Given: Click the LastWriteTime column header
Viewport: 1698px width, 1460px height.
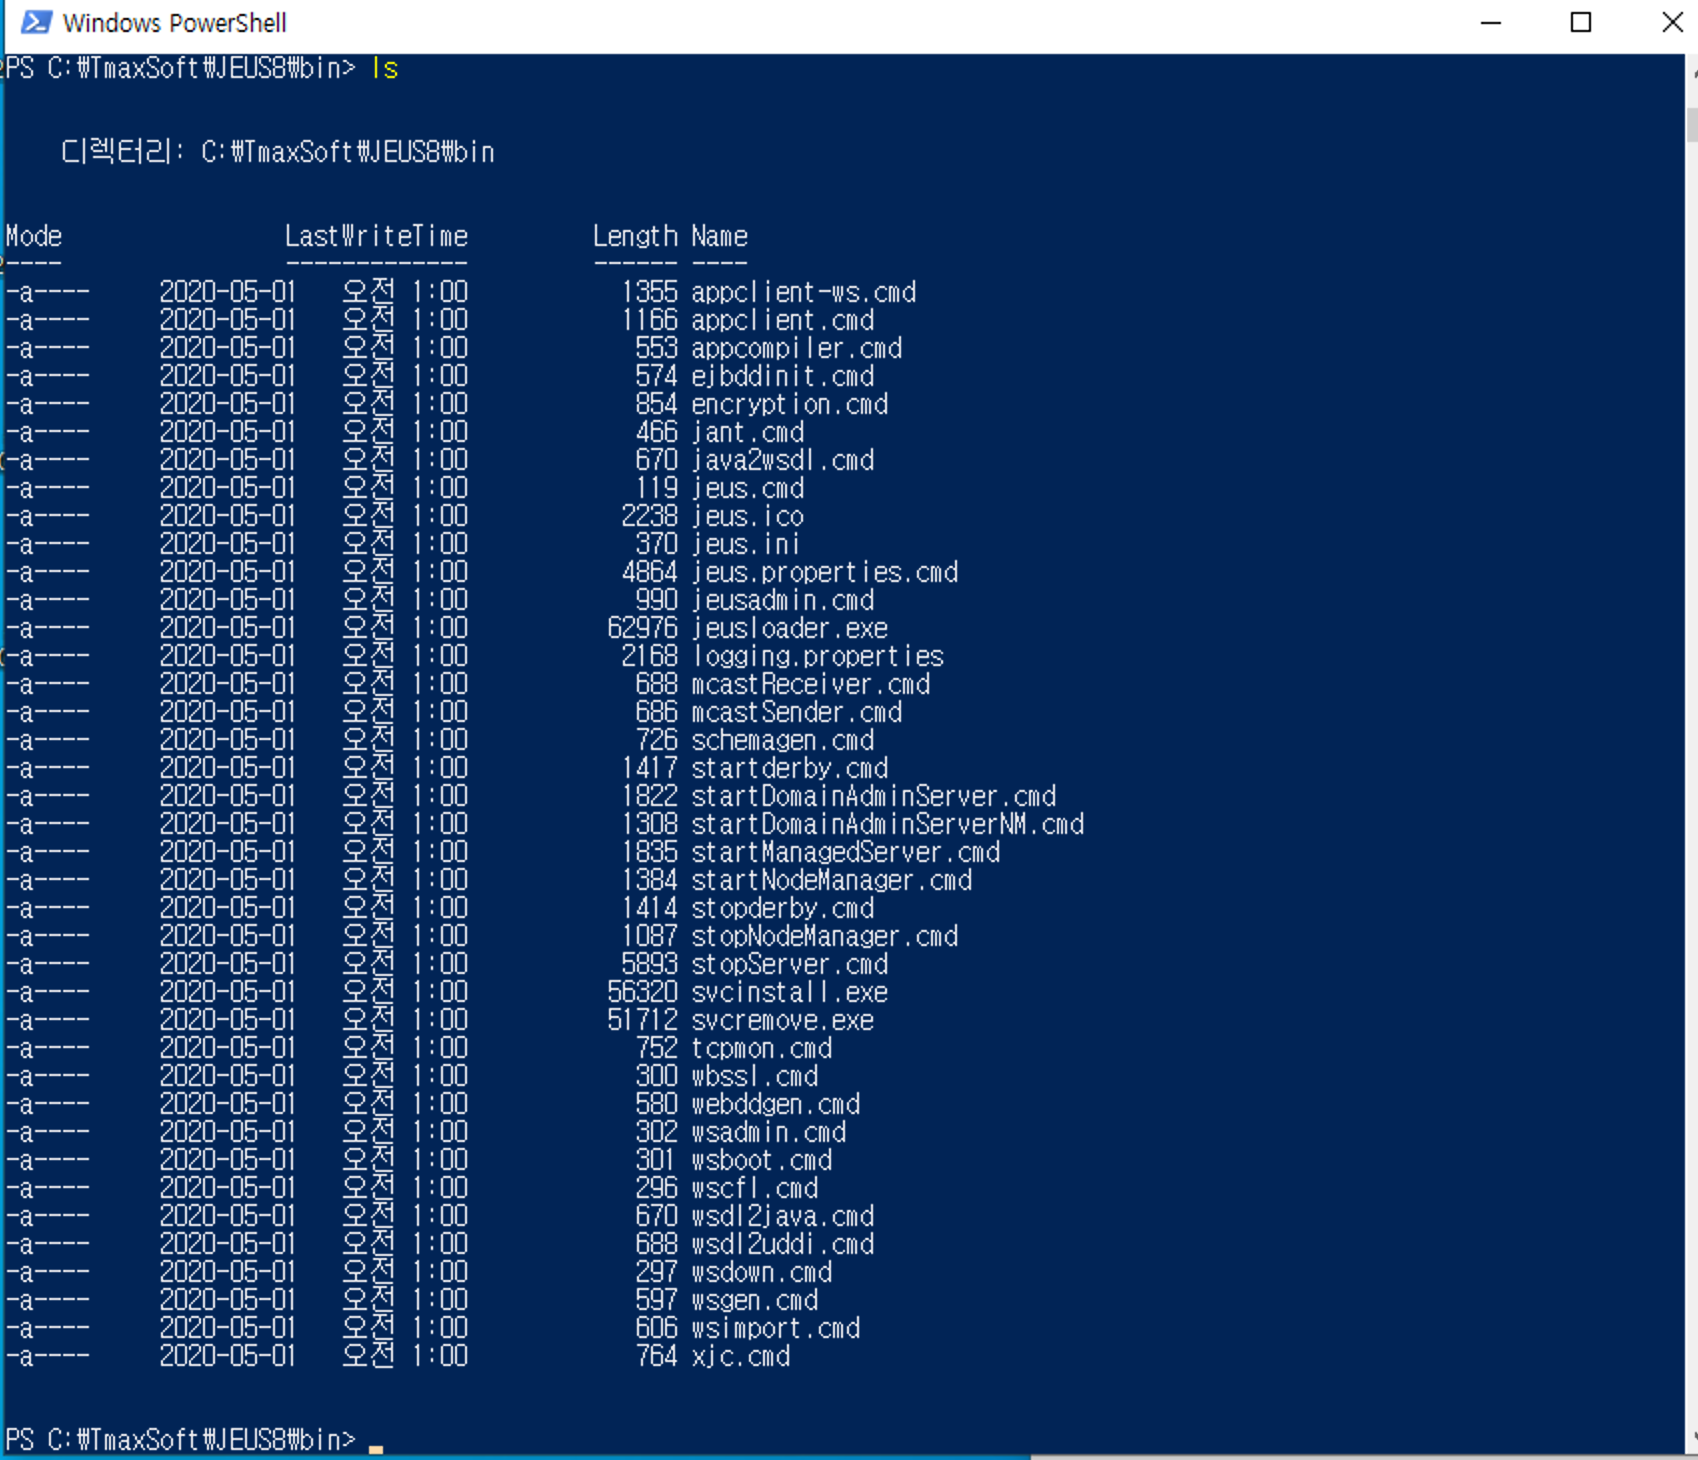Looking at the screenshot, I should pyautogui.click(x=376, y=236).
